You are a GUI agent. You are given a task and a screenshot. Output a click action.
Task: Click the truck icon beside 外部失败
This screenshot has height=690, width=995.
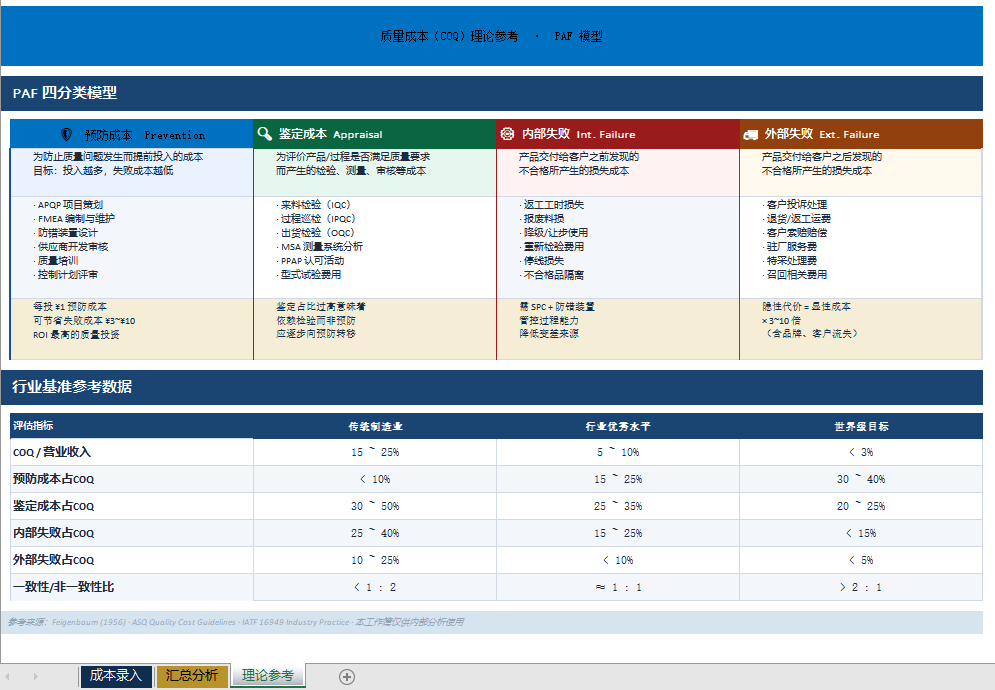[750, 134]
